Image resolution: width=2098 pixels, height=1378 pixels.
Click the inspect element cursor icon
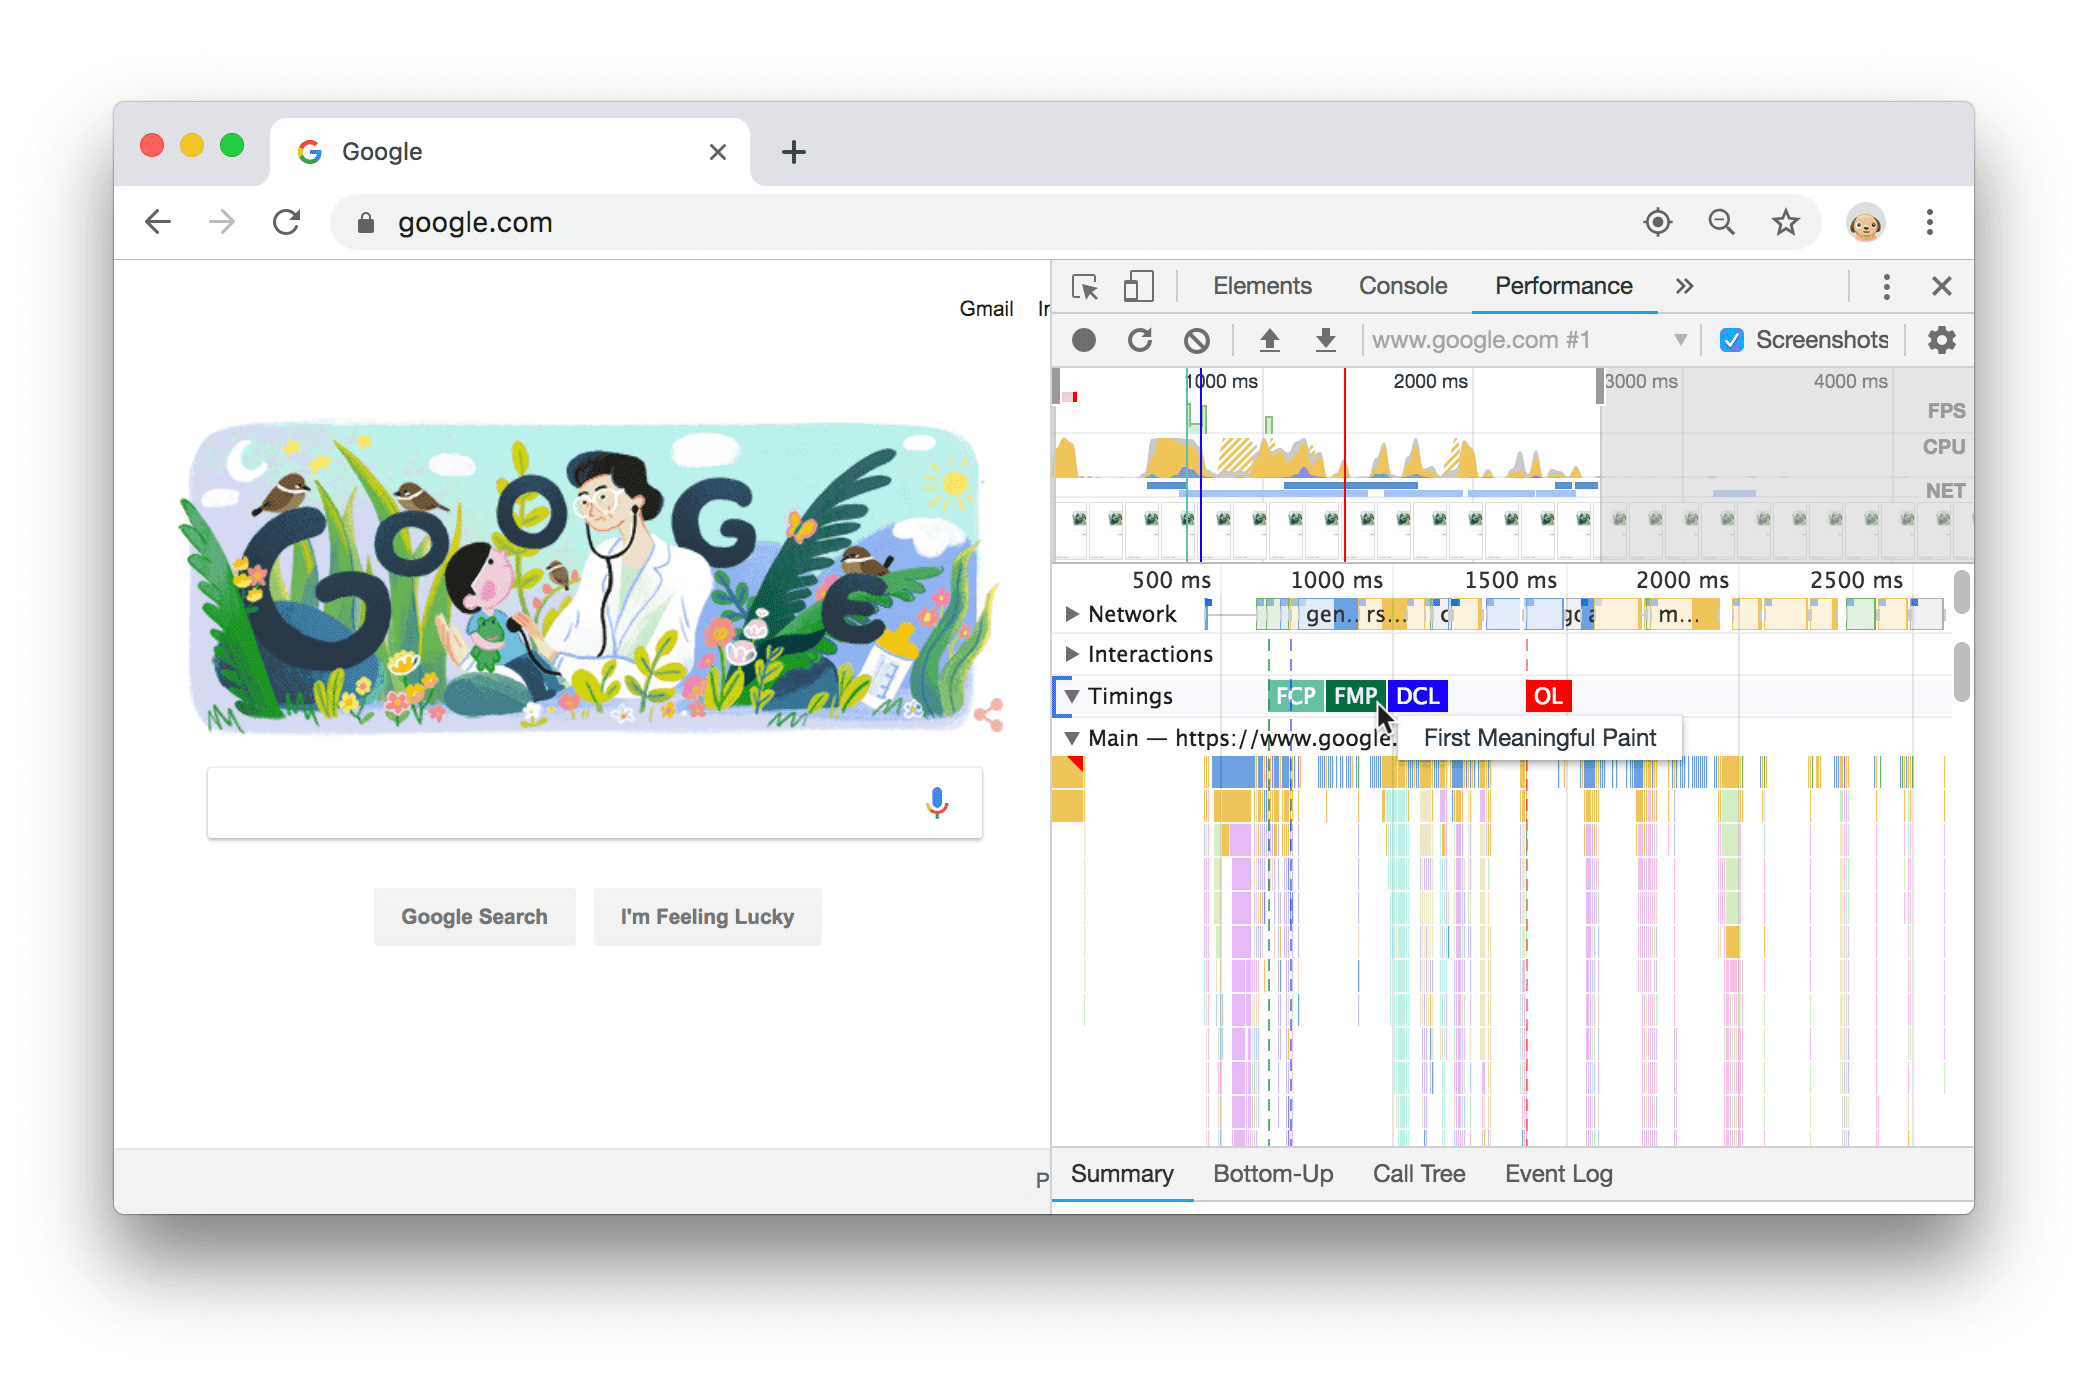point(1083,286)
